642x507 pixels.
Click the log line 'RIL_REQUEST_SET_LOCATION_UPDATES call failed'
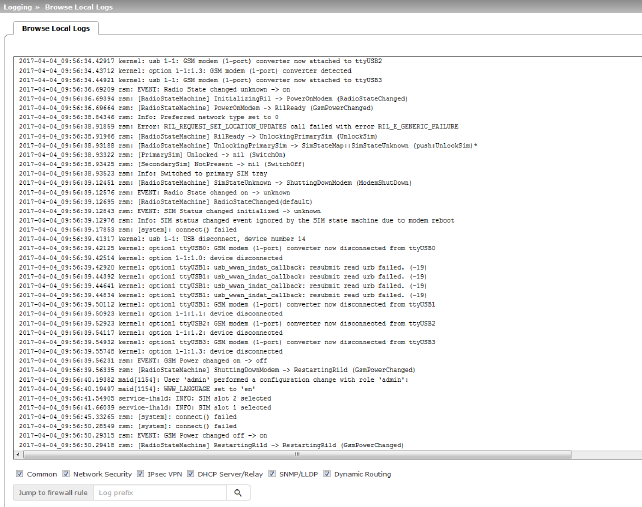point(238,127)
